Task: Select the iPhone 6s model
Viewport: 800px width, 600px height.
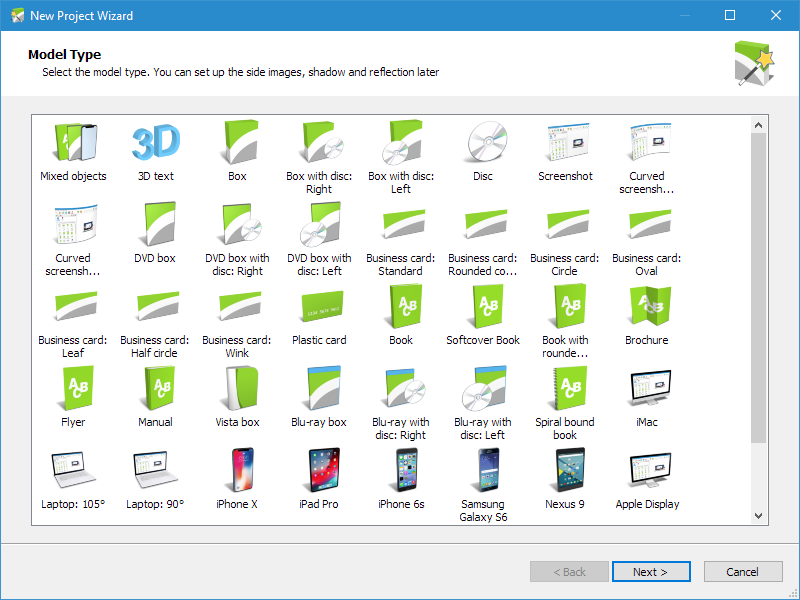Action: (401, 480)
